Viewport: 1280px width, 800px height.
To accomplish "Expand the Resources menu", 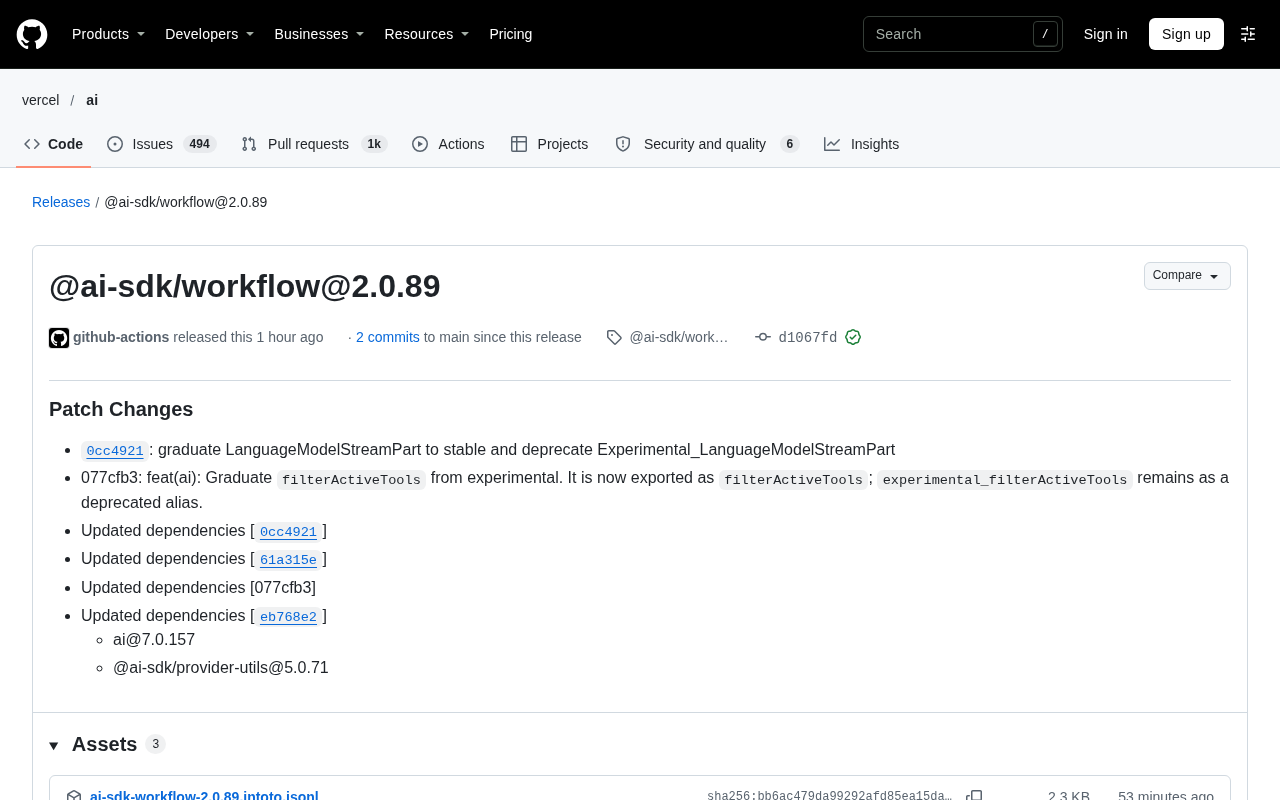I will click(x=427, y=34).
